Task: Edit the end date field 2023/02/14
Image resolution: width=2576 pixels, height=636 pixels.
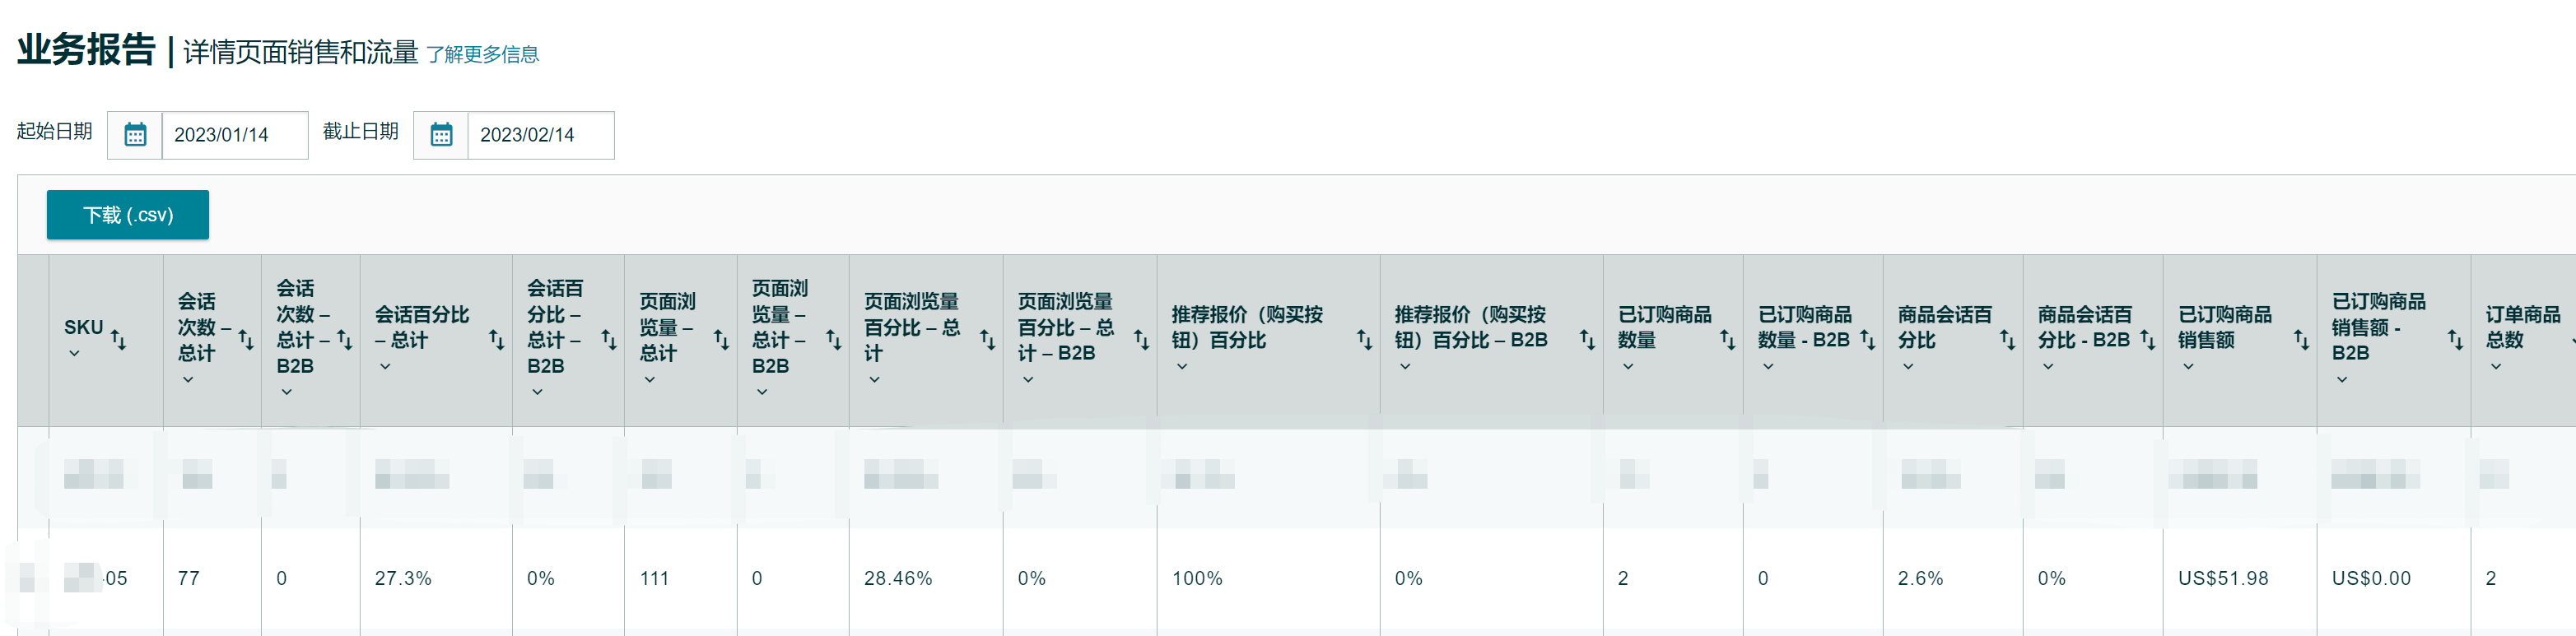Action: (541, 135)
